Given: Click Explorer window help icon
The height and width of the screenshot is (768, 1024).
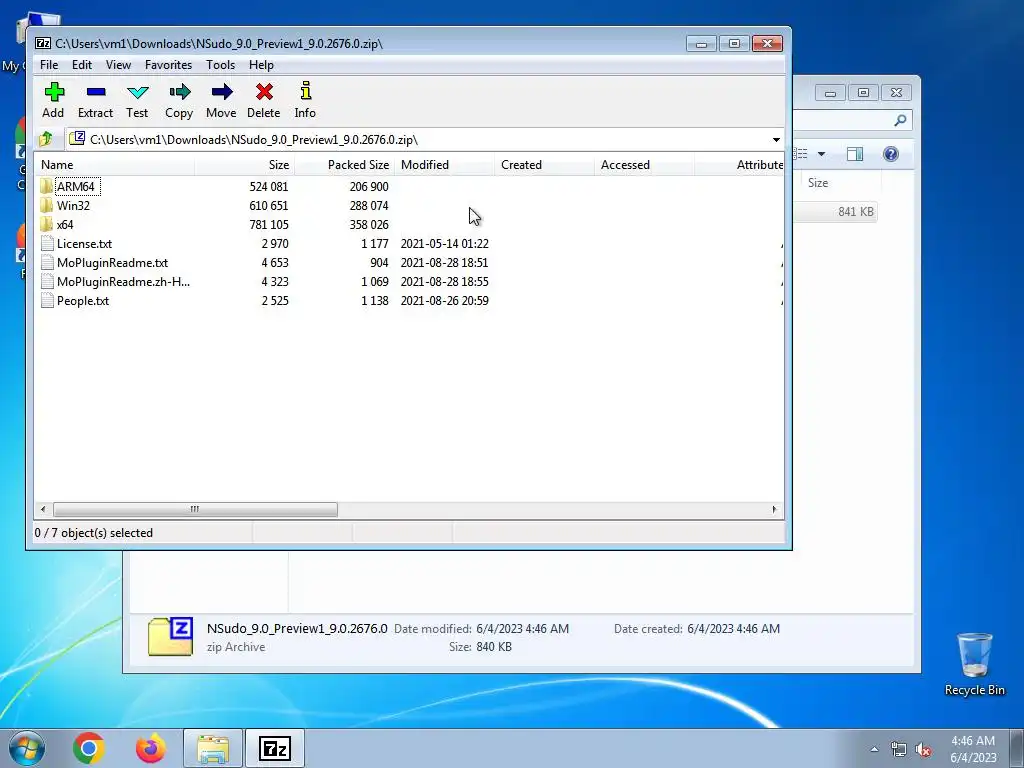Looking at the screenshot, I should (891, 154).
